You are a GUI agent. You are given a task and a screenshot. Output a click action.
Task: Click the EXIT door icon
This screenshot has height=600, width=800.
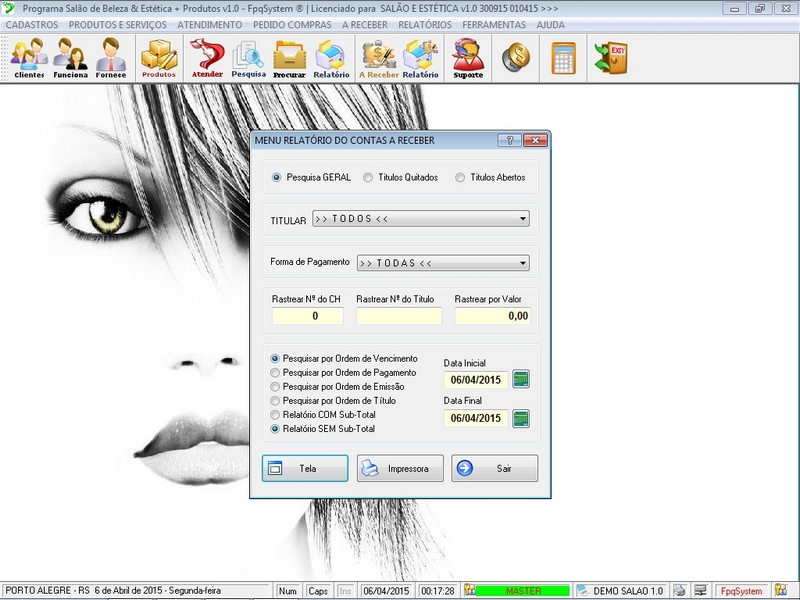click(611, 57)
